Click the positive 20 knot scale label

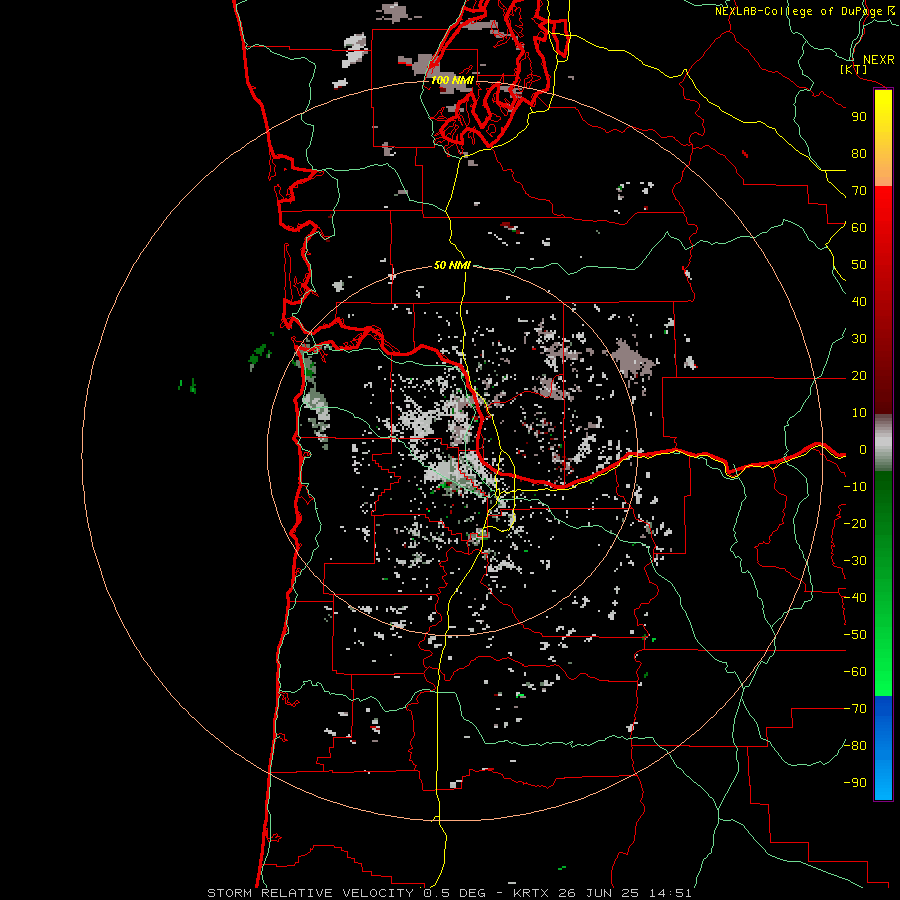(859, 375)
